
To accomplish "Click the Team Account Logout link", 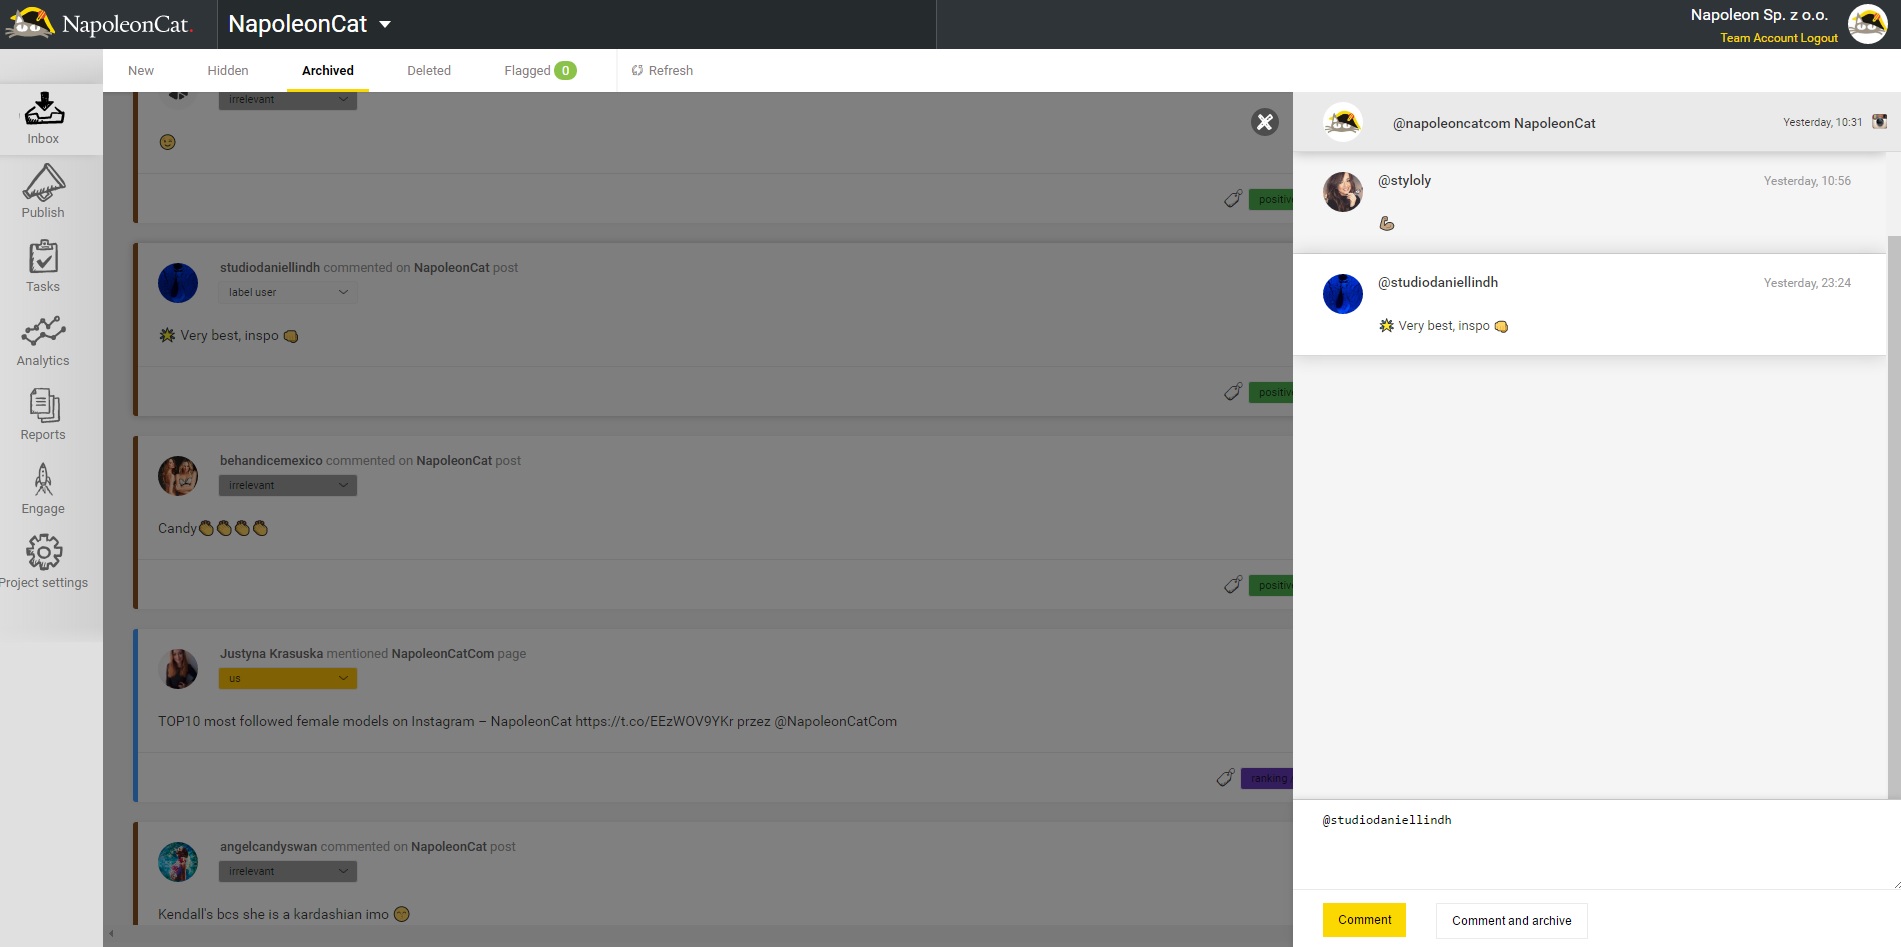I will (1779, 38).
